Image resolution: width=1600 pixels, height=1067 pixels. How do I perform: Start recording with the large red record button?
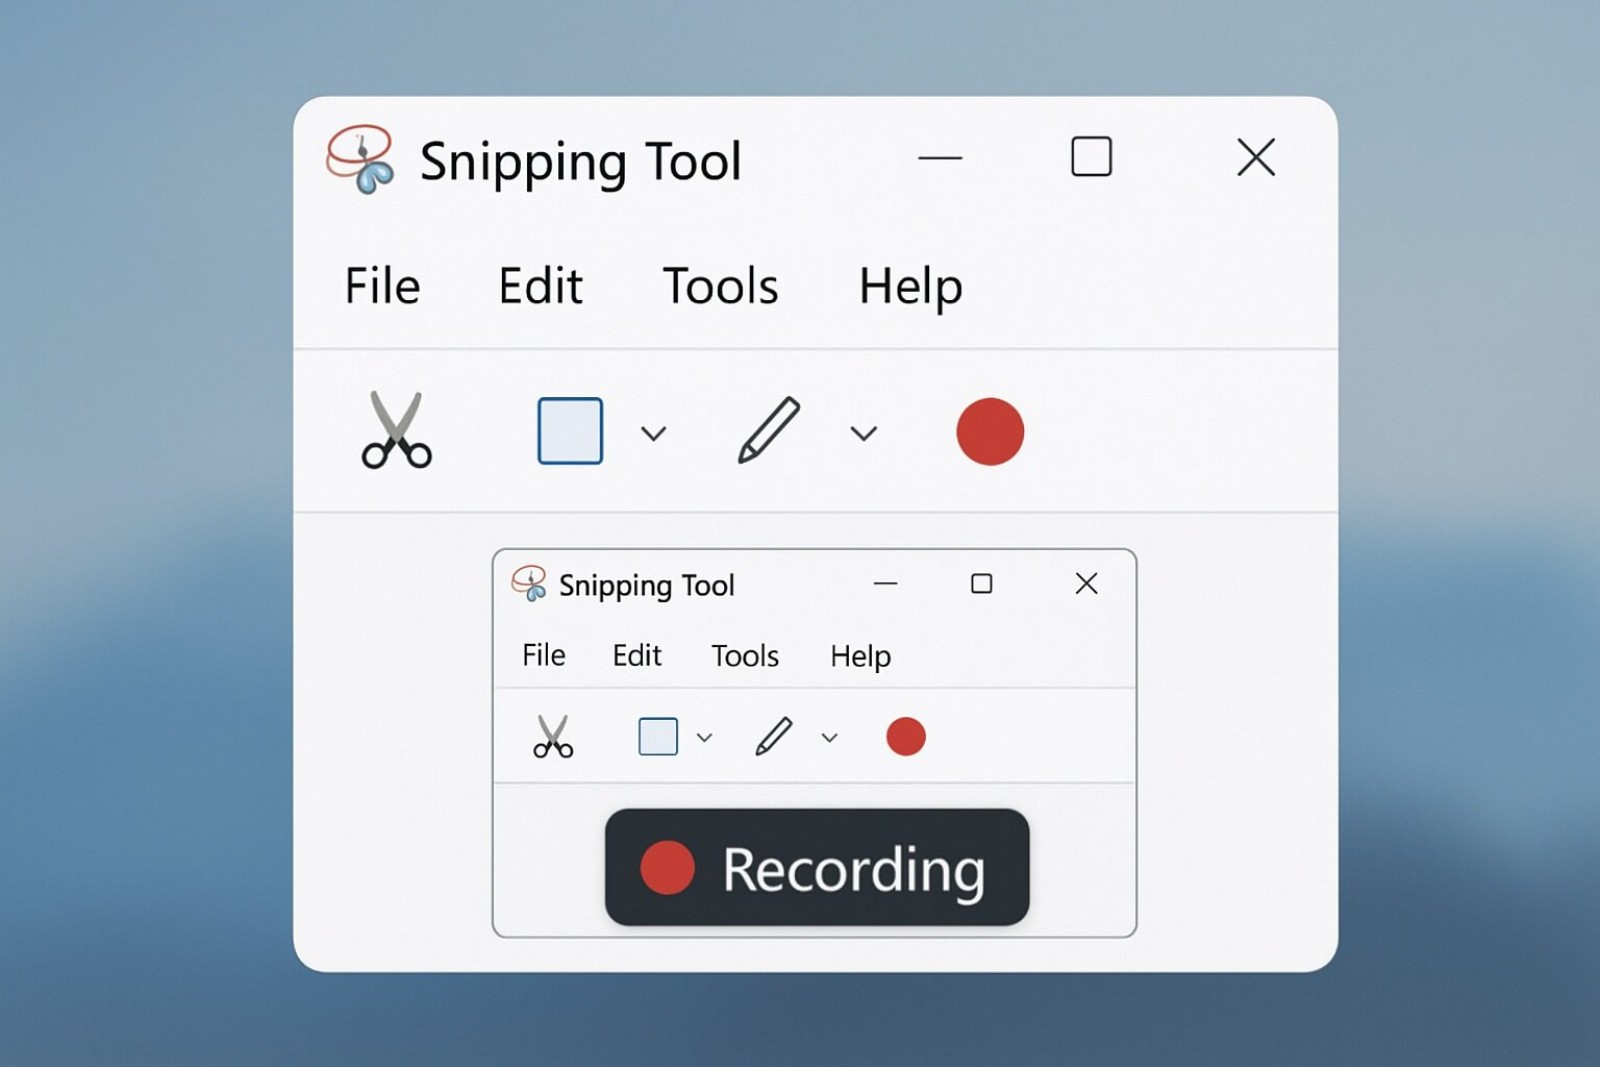pyautogui.click(x=990, y=431)
